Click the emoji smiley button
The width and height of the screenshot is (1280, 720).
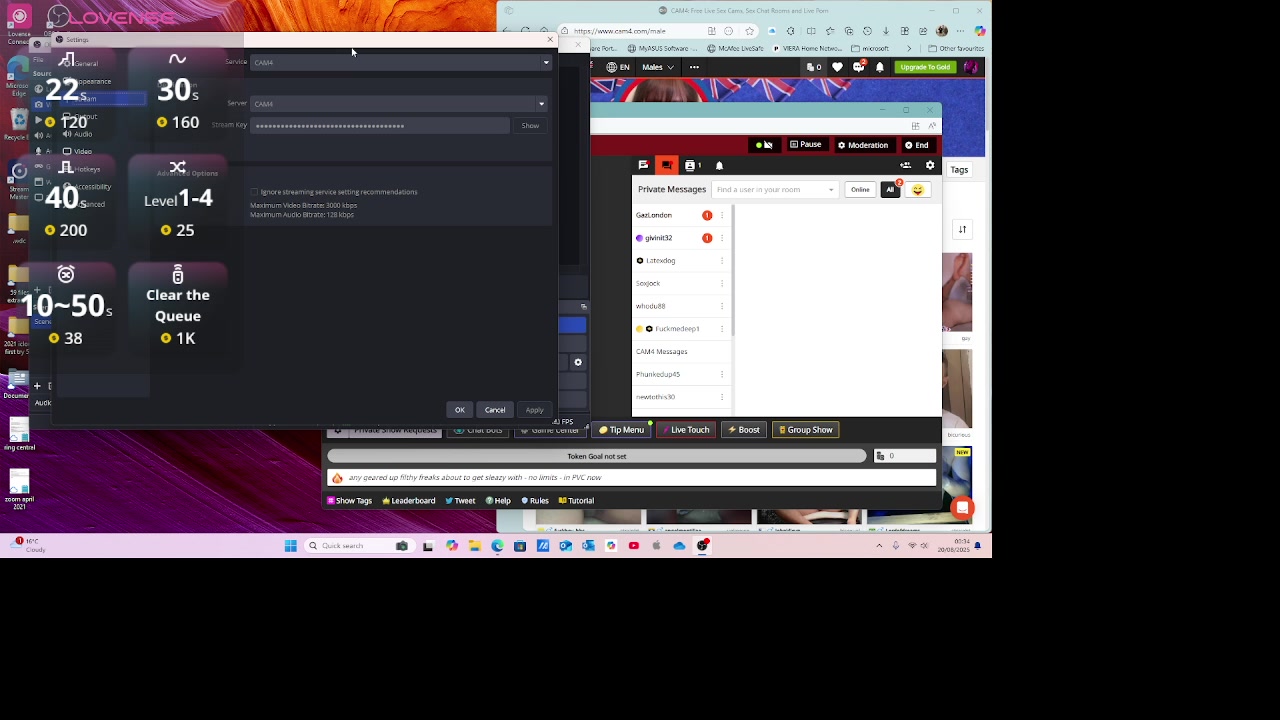tap(917, 190)
